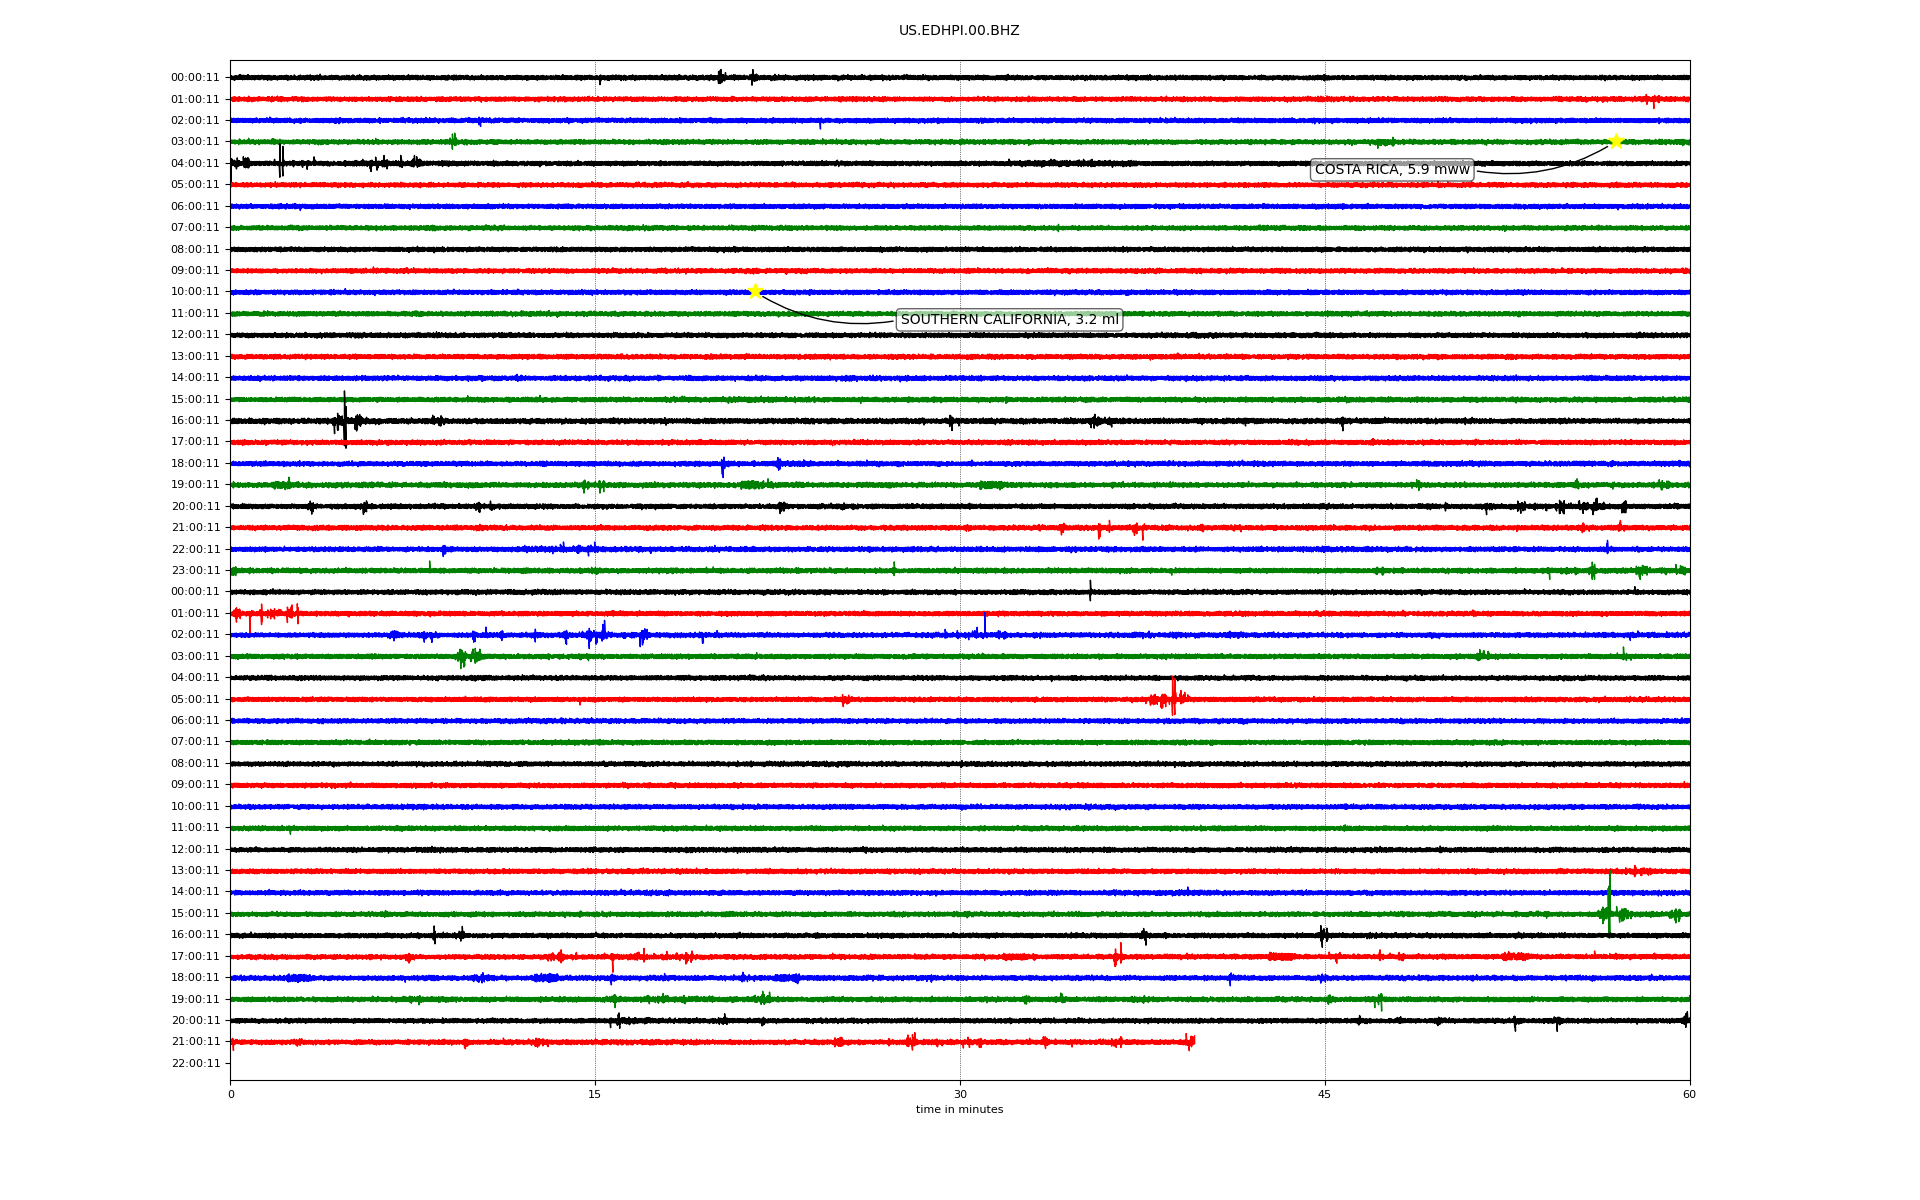Click the 0 tick on time axis
Viewport: 1920px width, 1200px height.
231,1094
